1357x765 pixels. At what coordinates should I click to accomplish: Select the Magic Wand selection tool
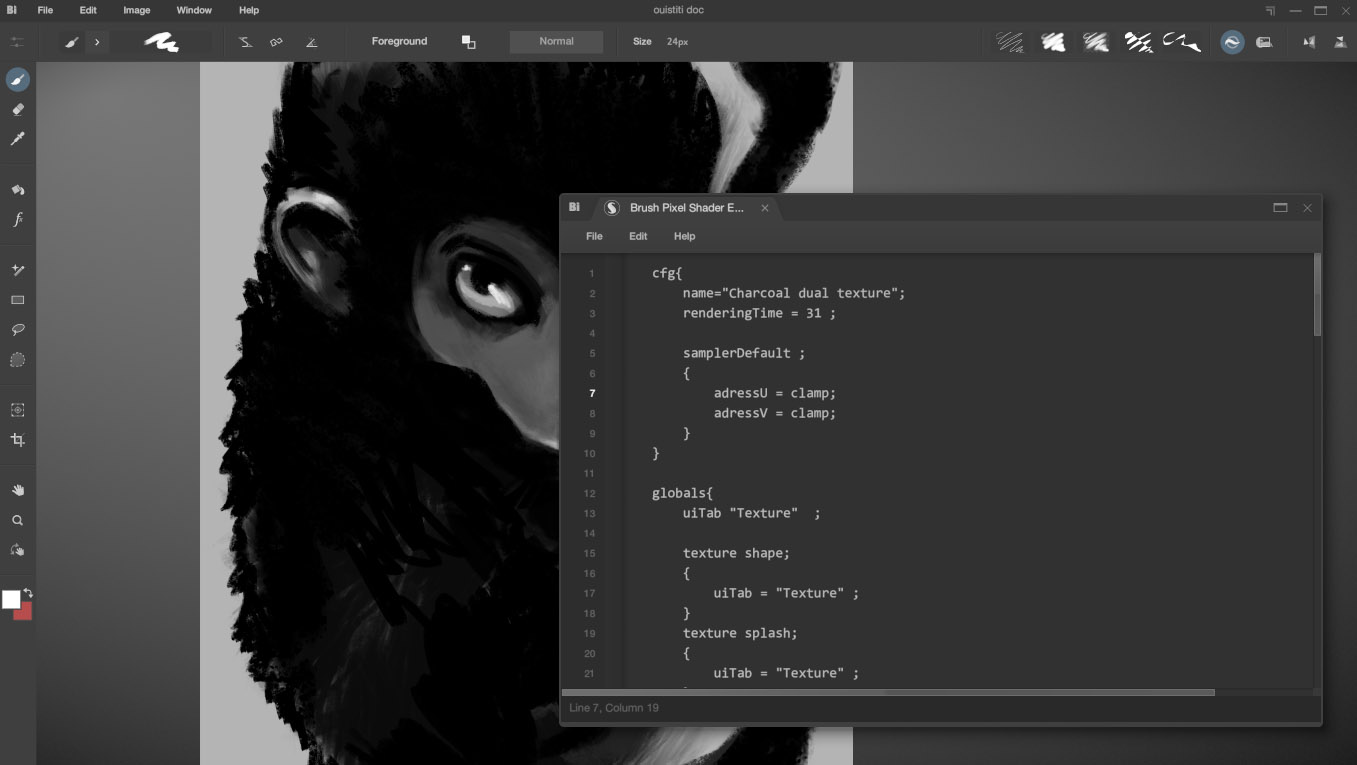pyautogui.click(x=18, y=270)
